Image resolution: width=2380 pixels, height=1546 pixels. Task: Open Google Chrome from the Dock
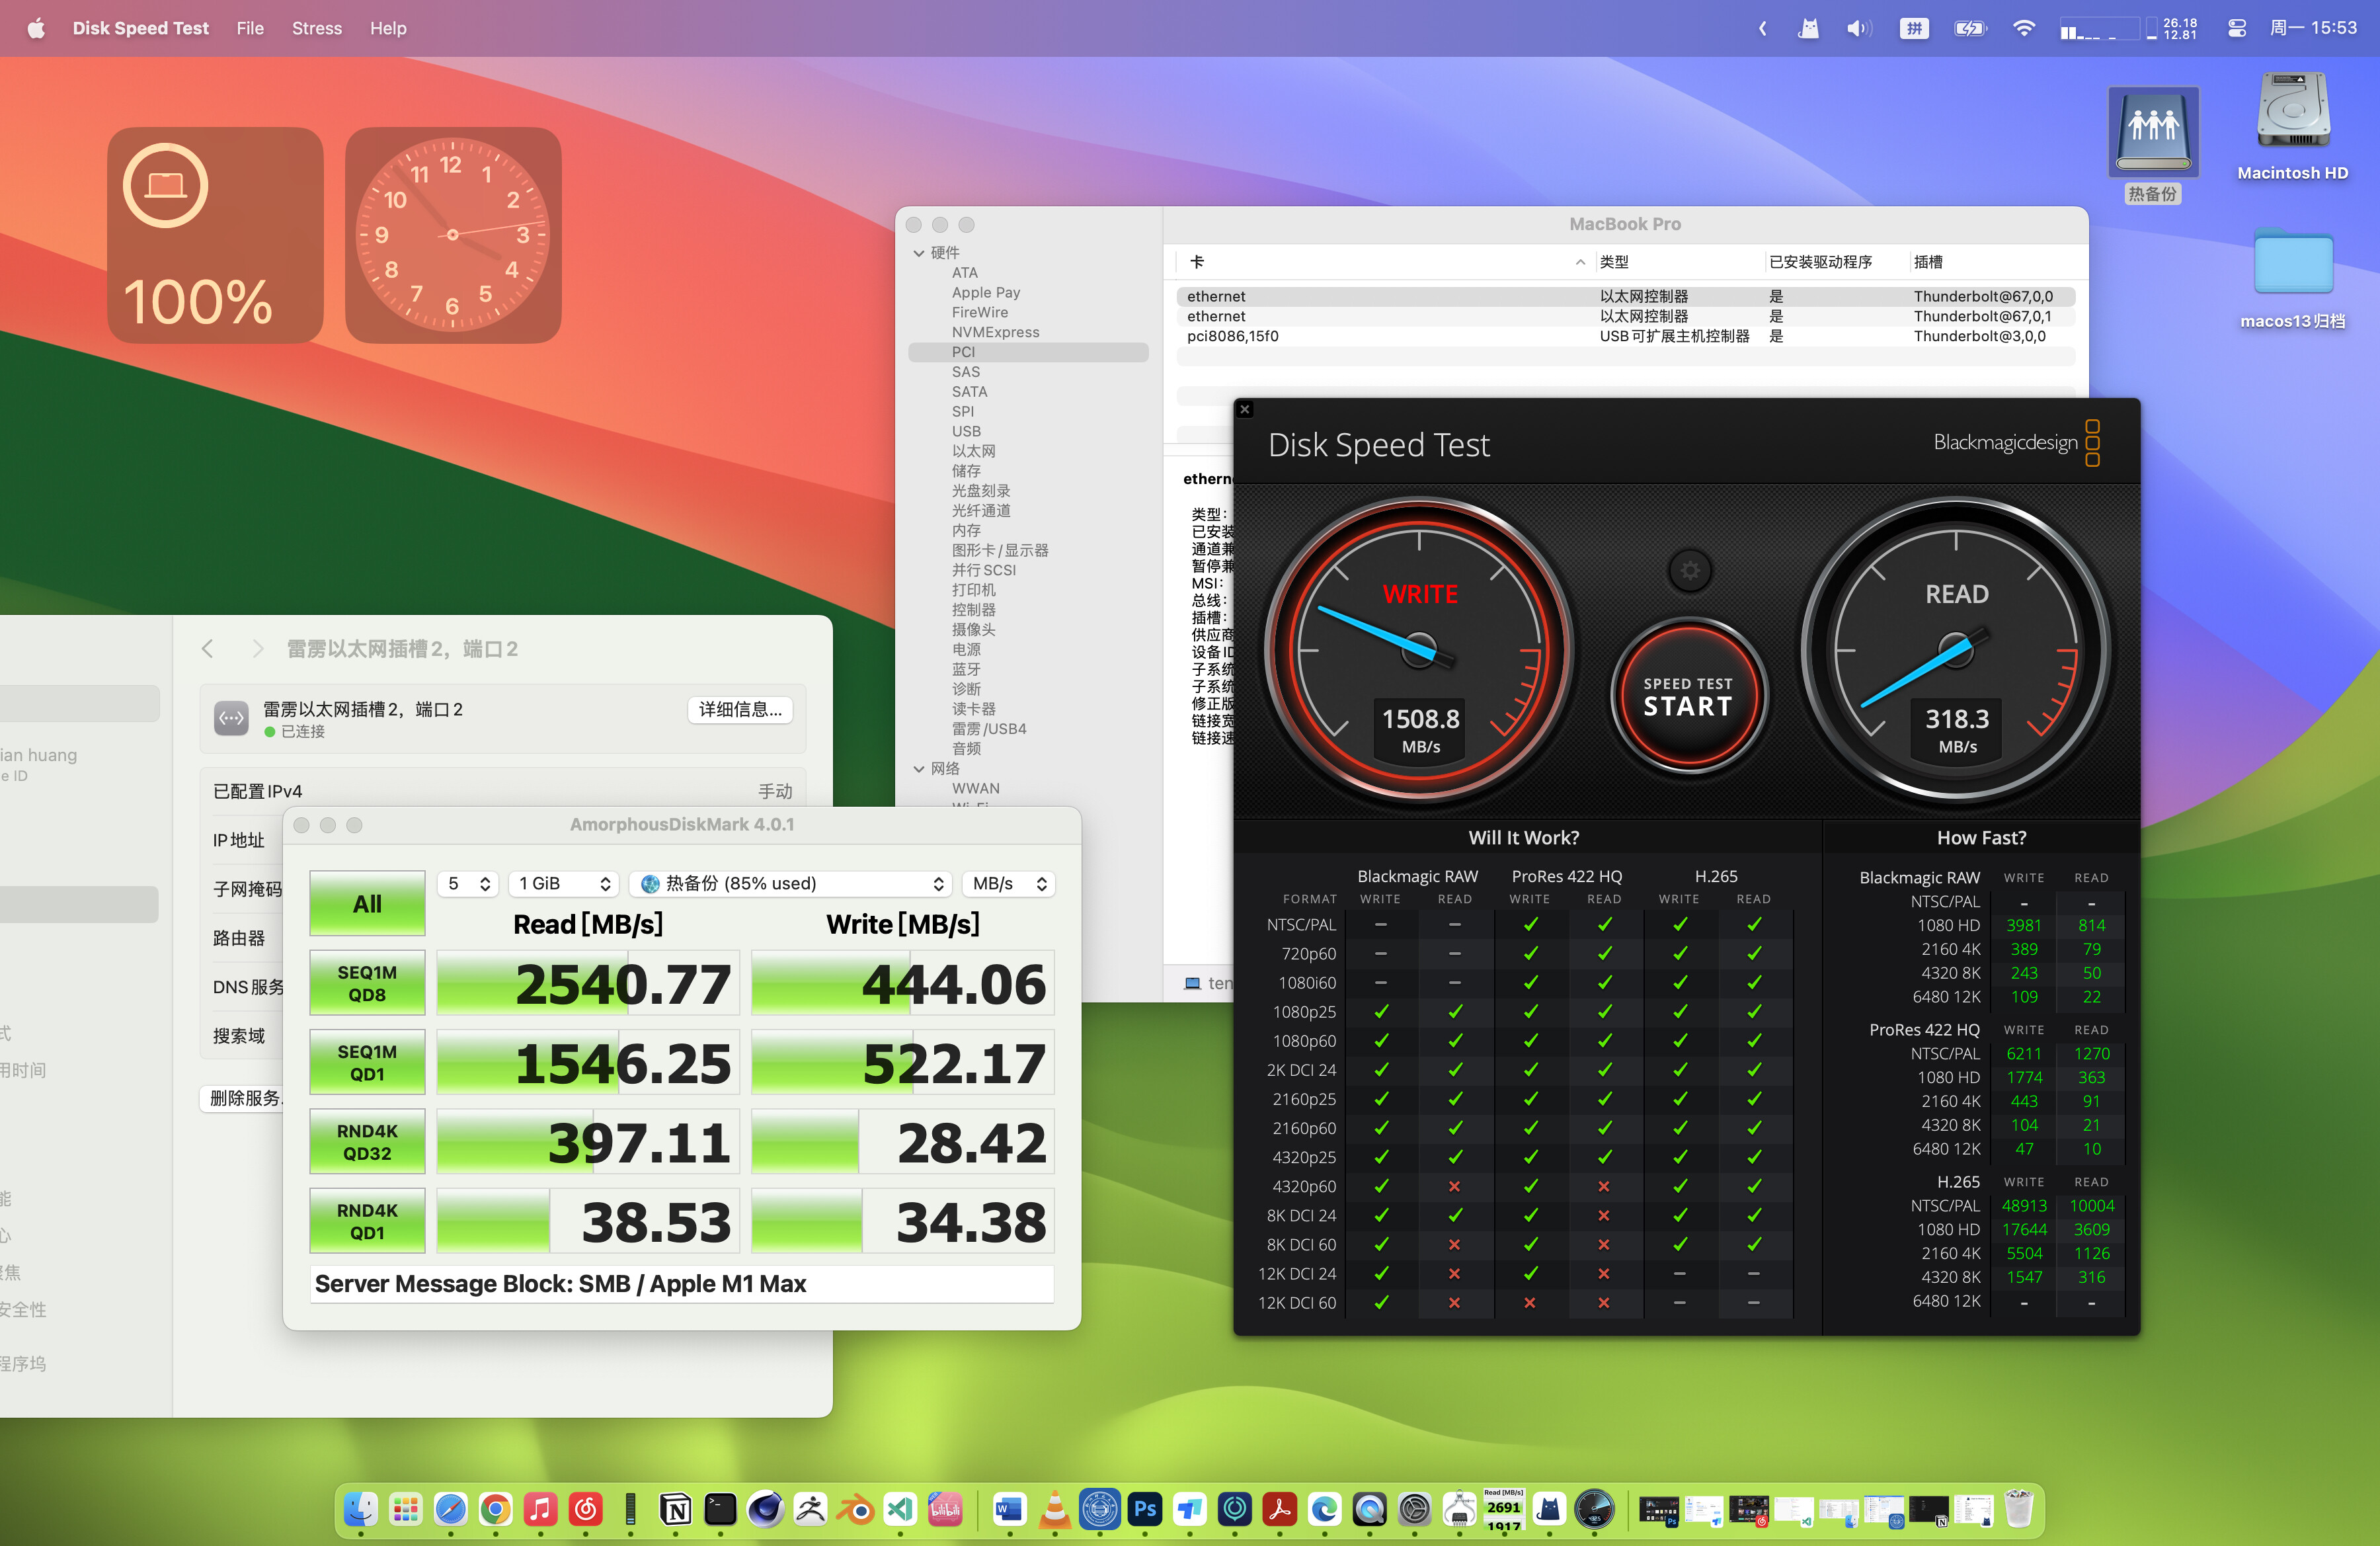495,1509
